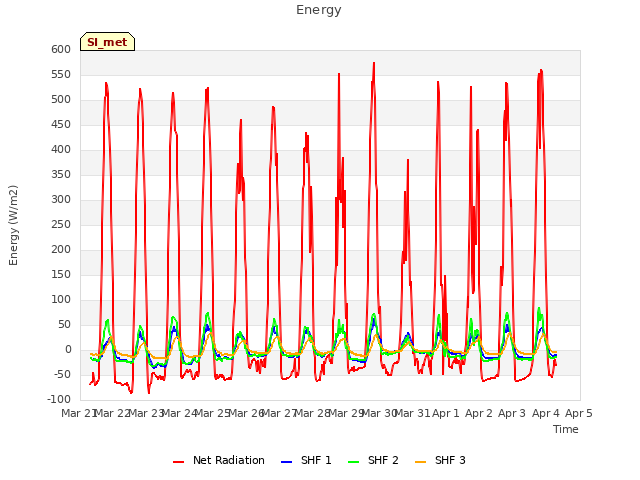The height and width of the screenshot is (480, 640).
Task: Click the 150 y-axis tick label
Action: [x=61, y=274]
